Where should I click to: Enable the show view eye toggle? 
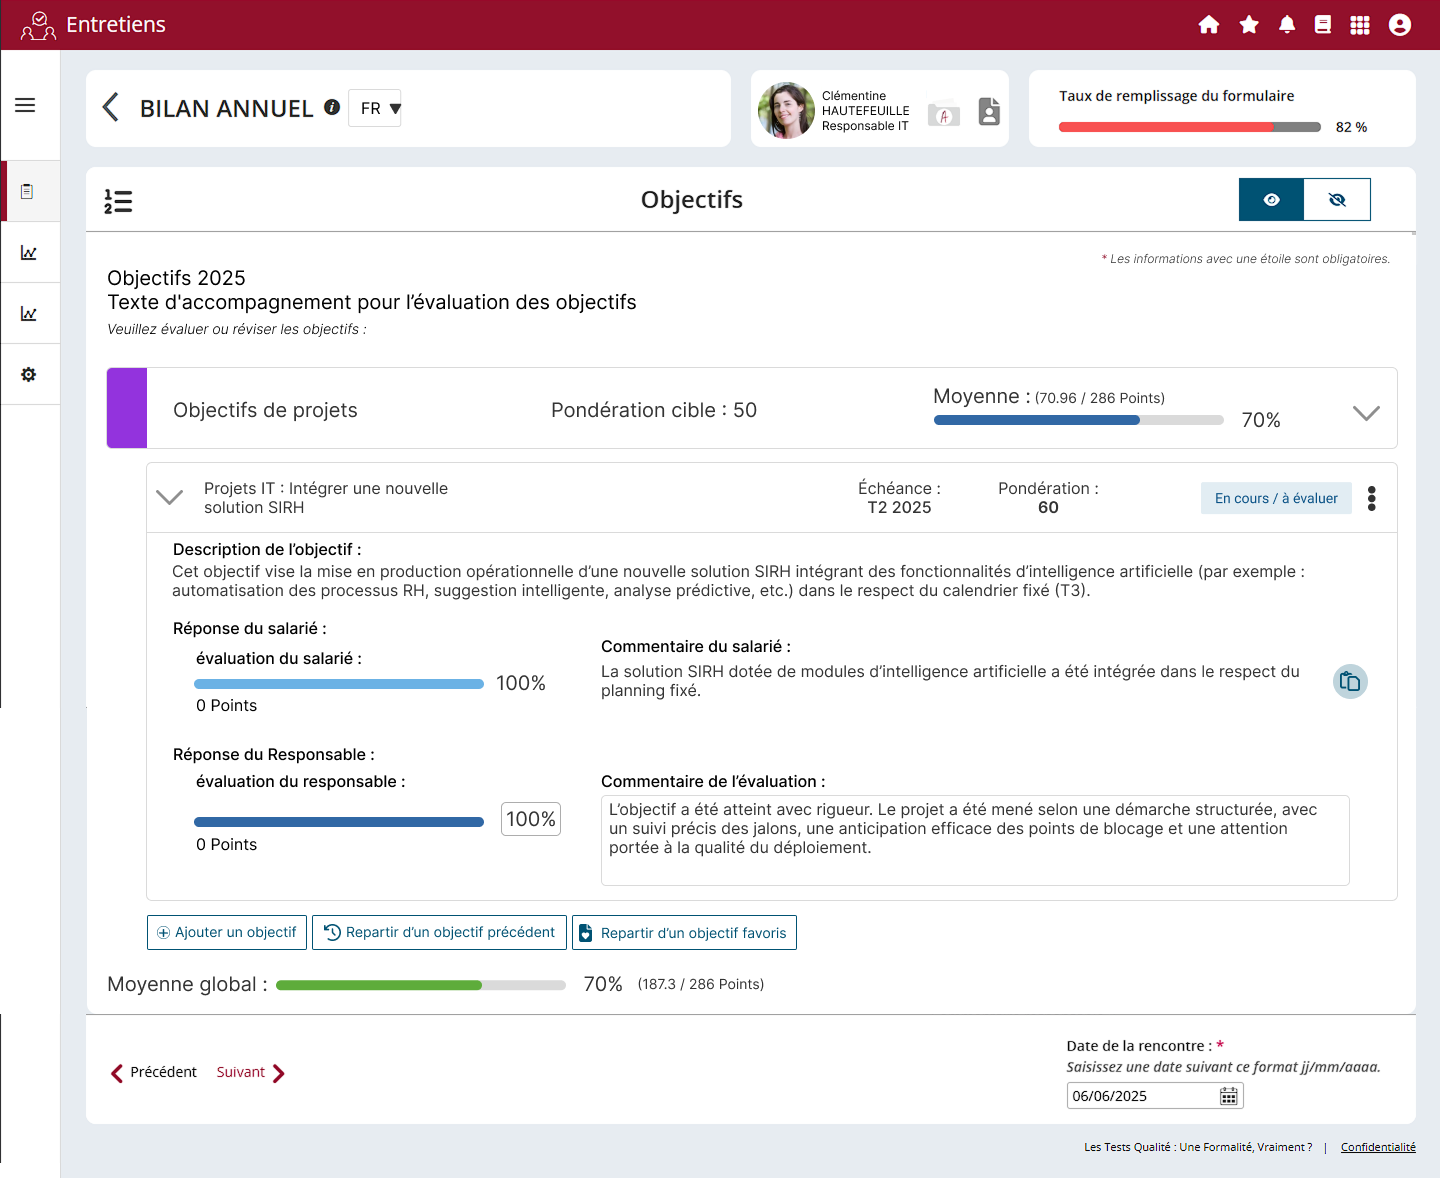point(1271,200)
